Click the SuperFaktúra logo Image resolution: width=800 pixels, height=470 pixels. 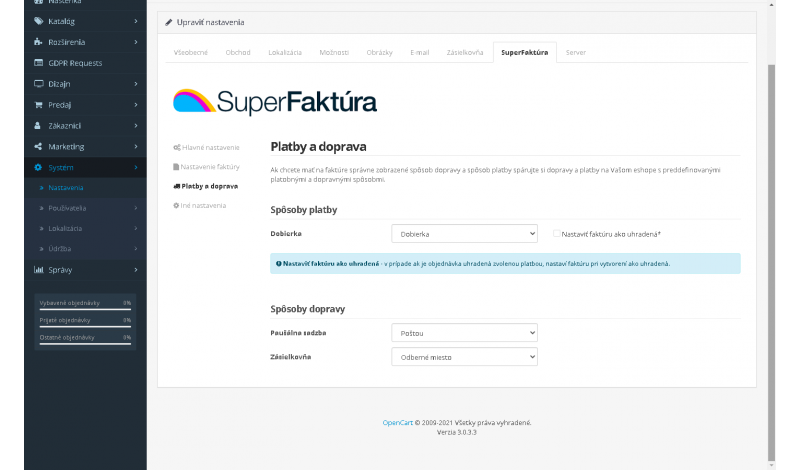[x=275, y=102]
